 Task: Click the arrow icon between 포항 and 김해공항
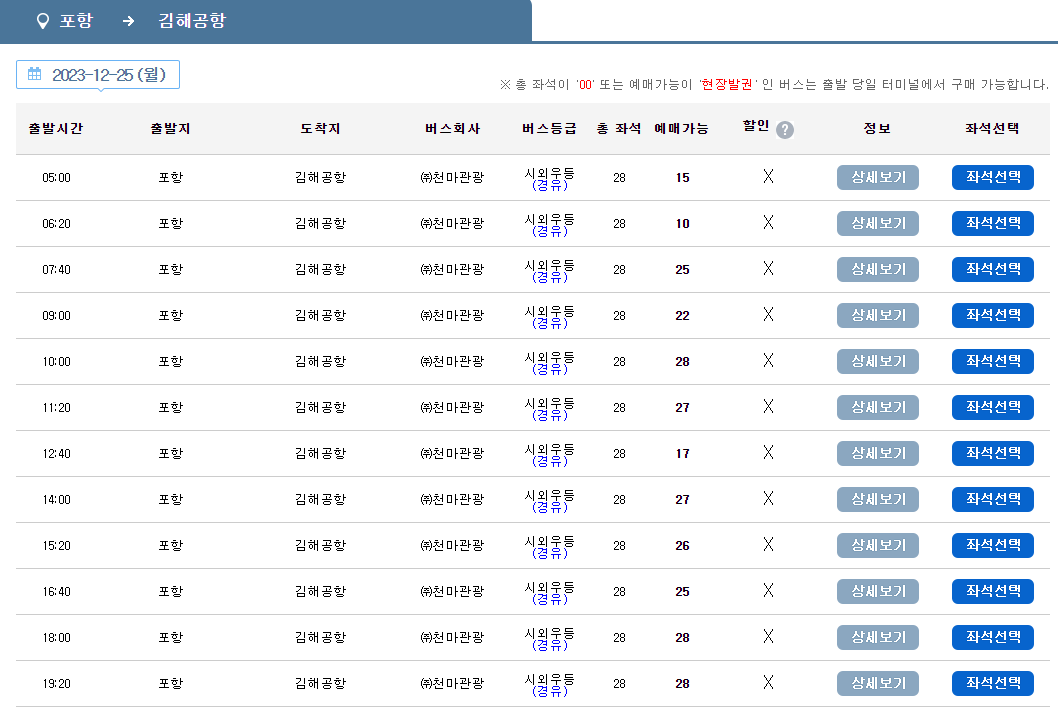click(x=128, y=22)
